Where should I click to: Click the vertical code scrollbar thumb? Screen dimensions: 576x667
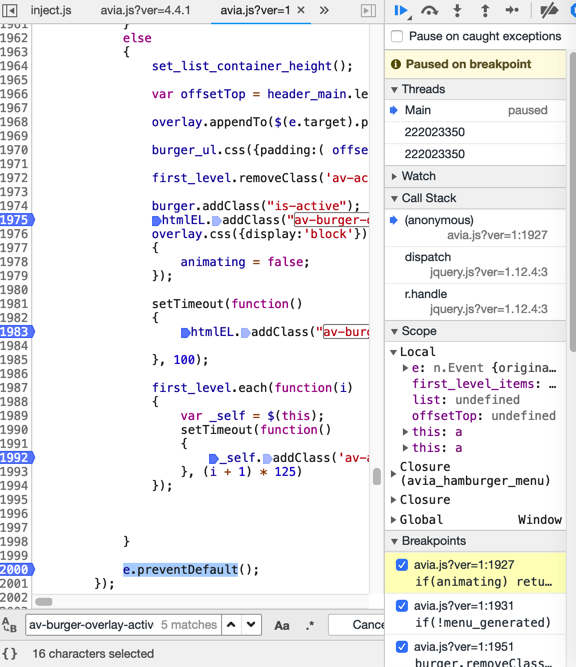pos(376,476)
